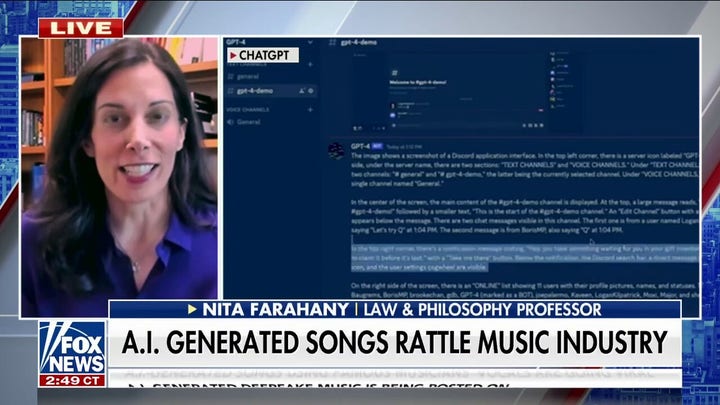Click the BOT tag next to GPT-4
Viewport: 720px width, 405px height.
377,146
